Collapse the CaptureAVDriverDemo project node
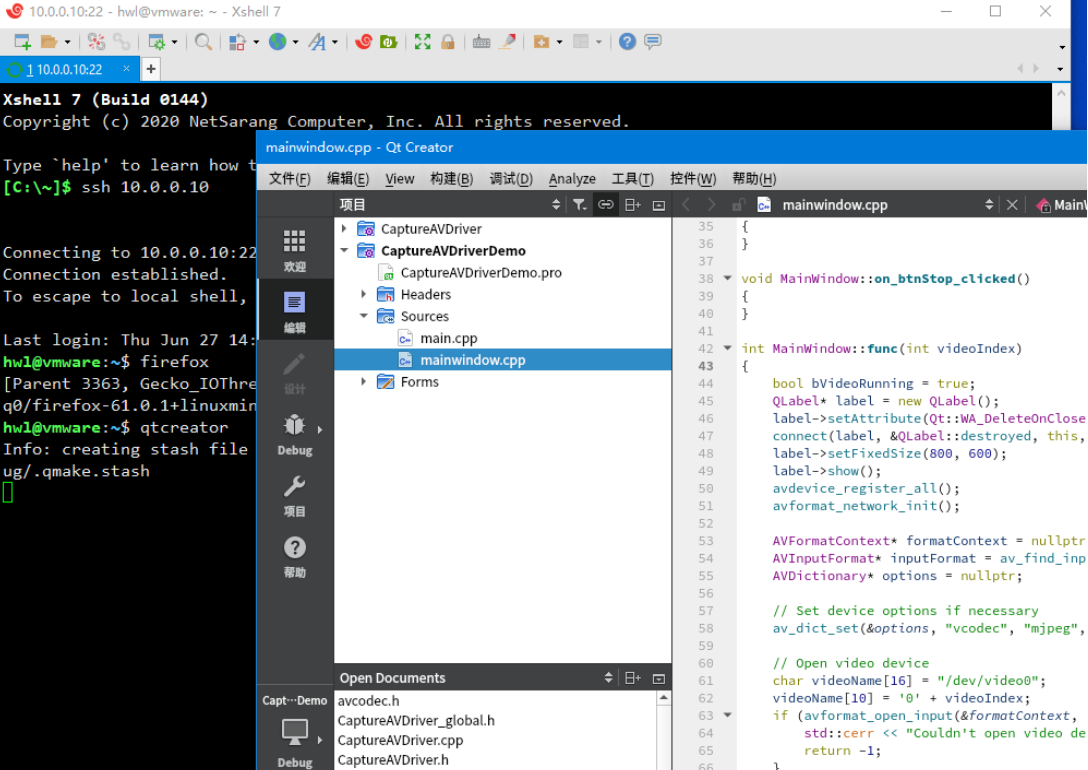Image resolution: width=1088 pixels, height=770 pixels. click(344, 250)
